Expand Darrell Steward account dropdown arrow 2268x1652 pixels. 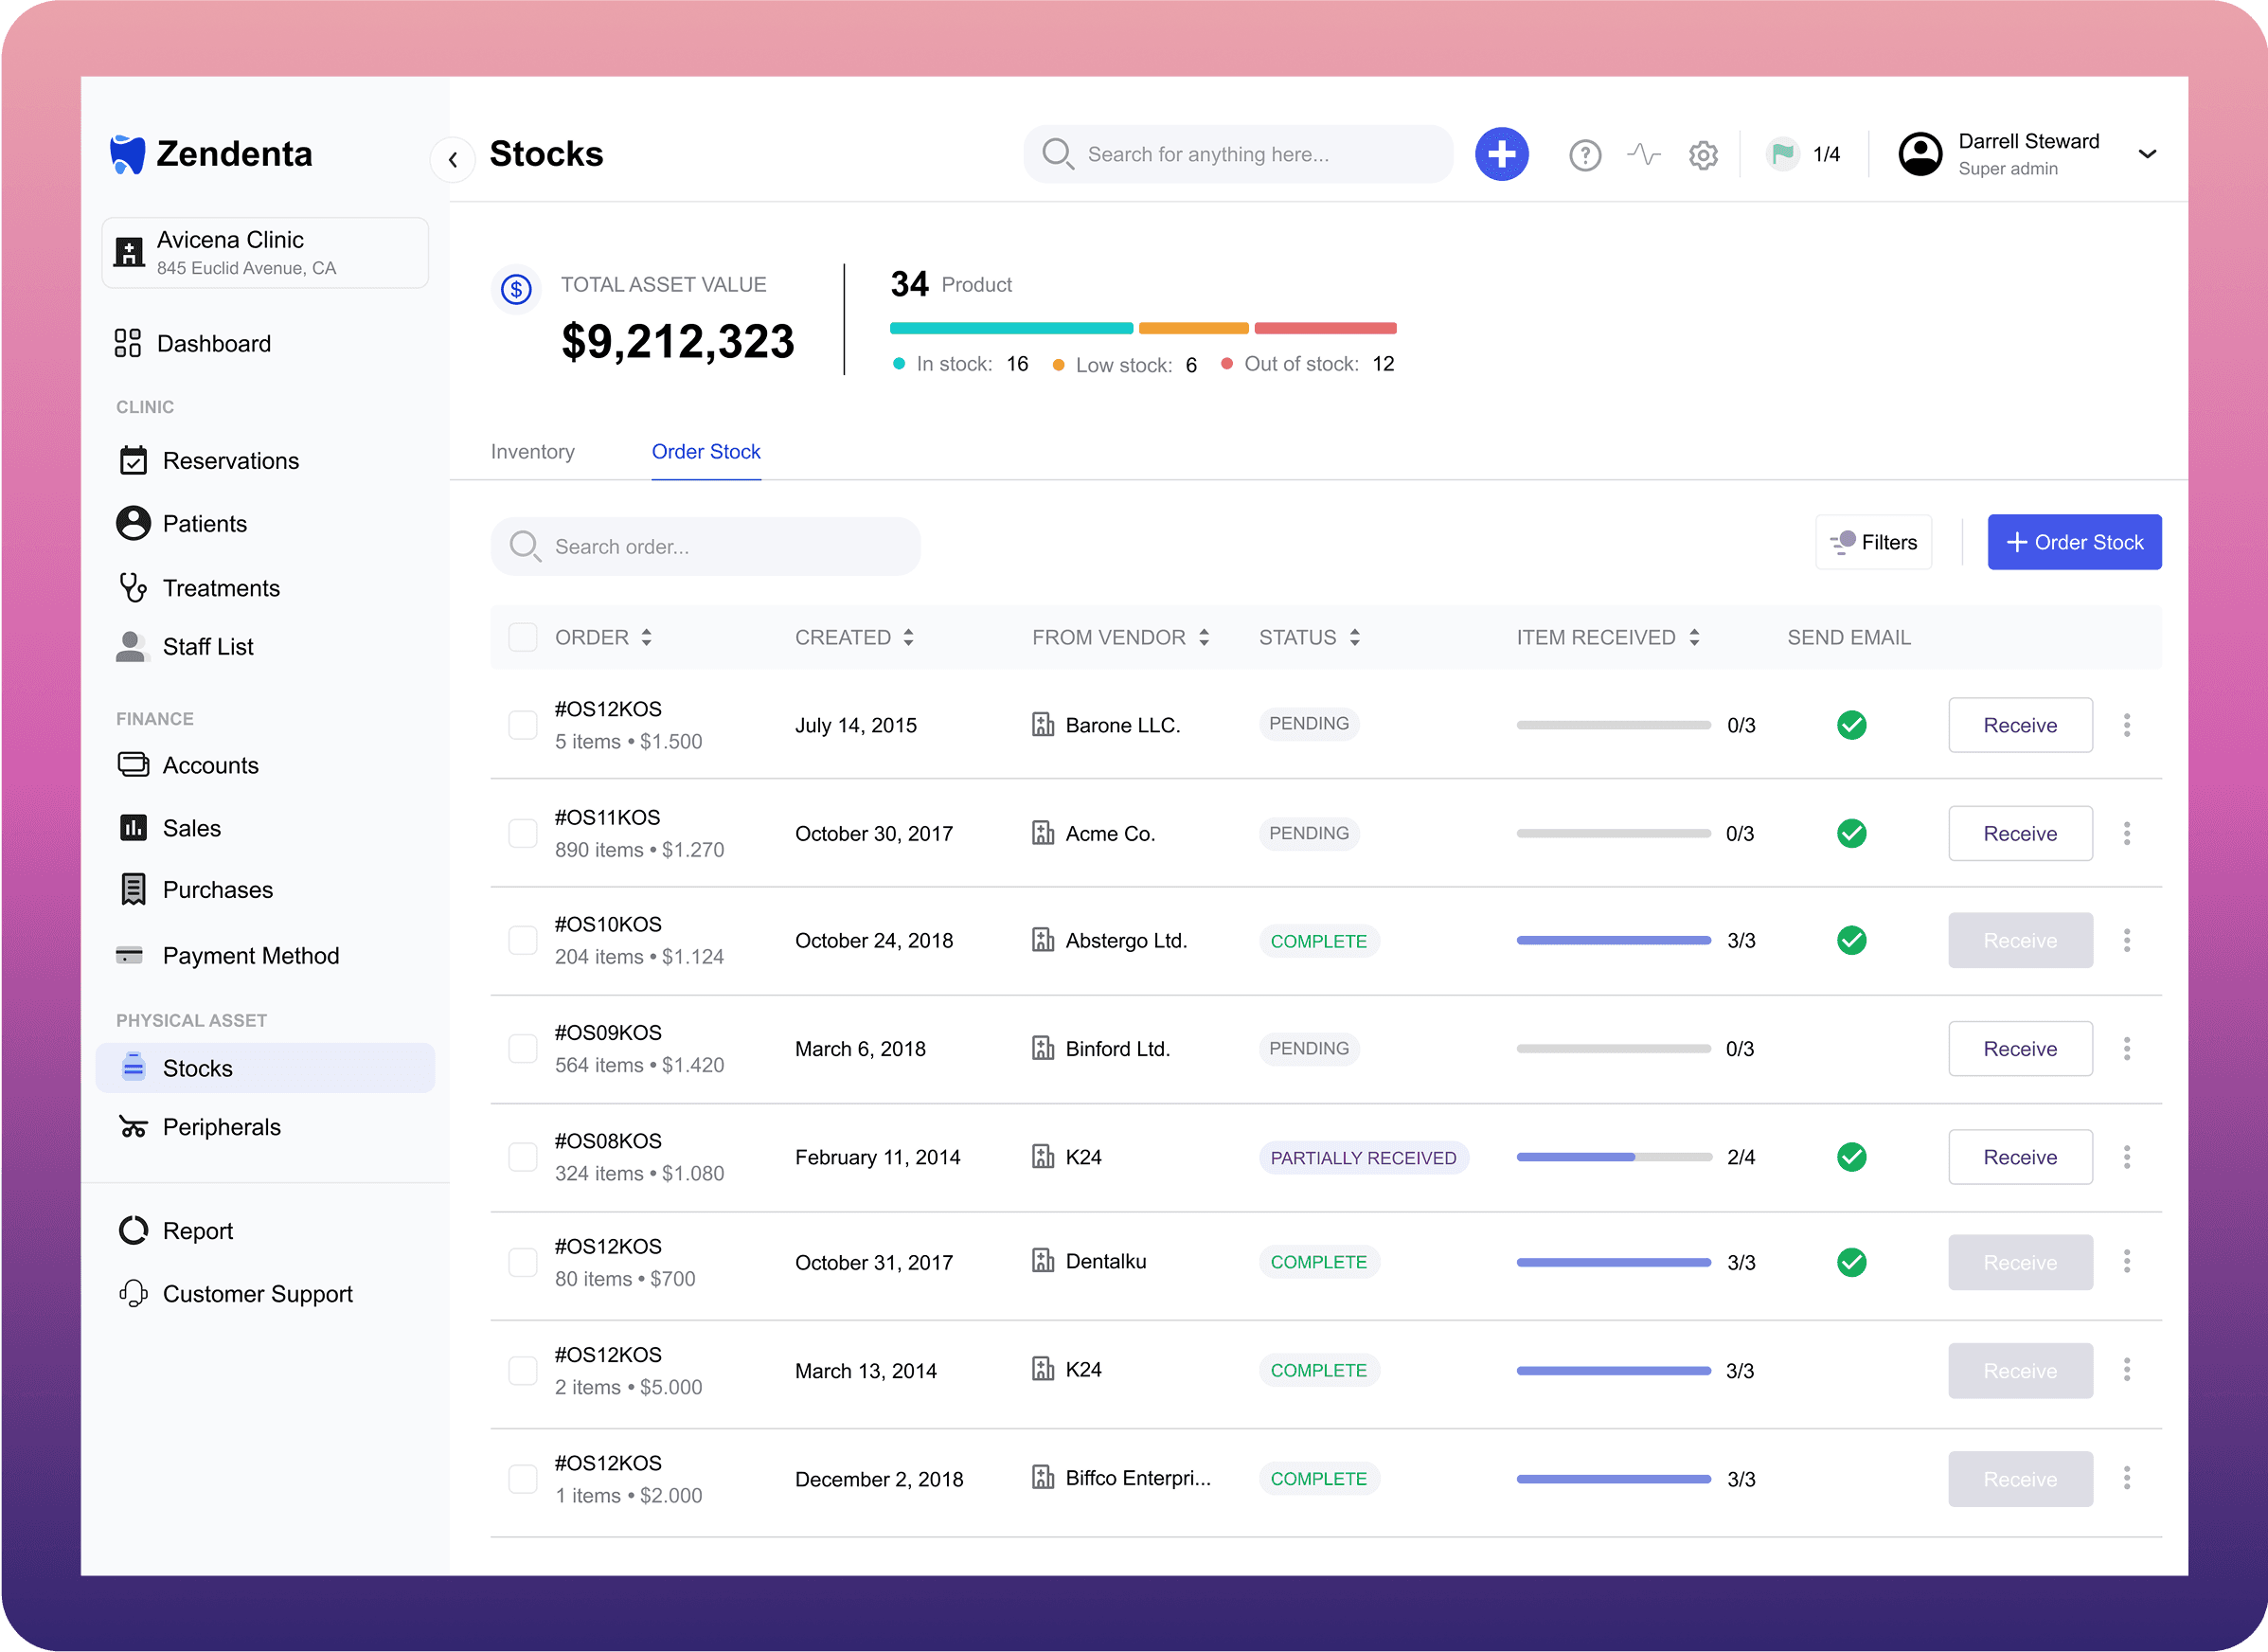click(x=2146, y=154)
